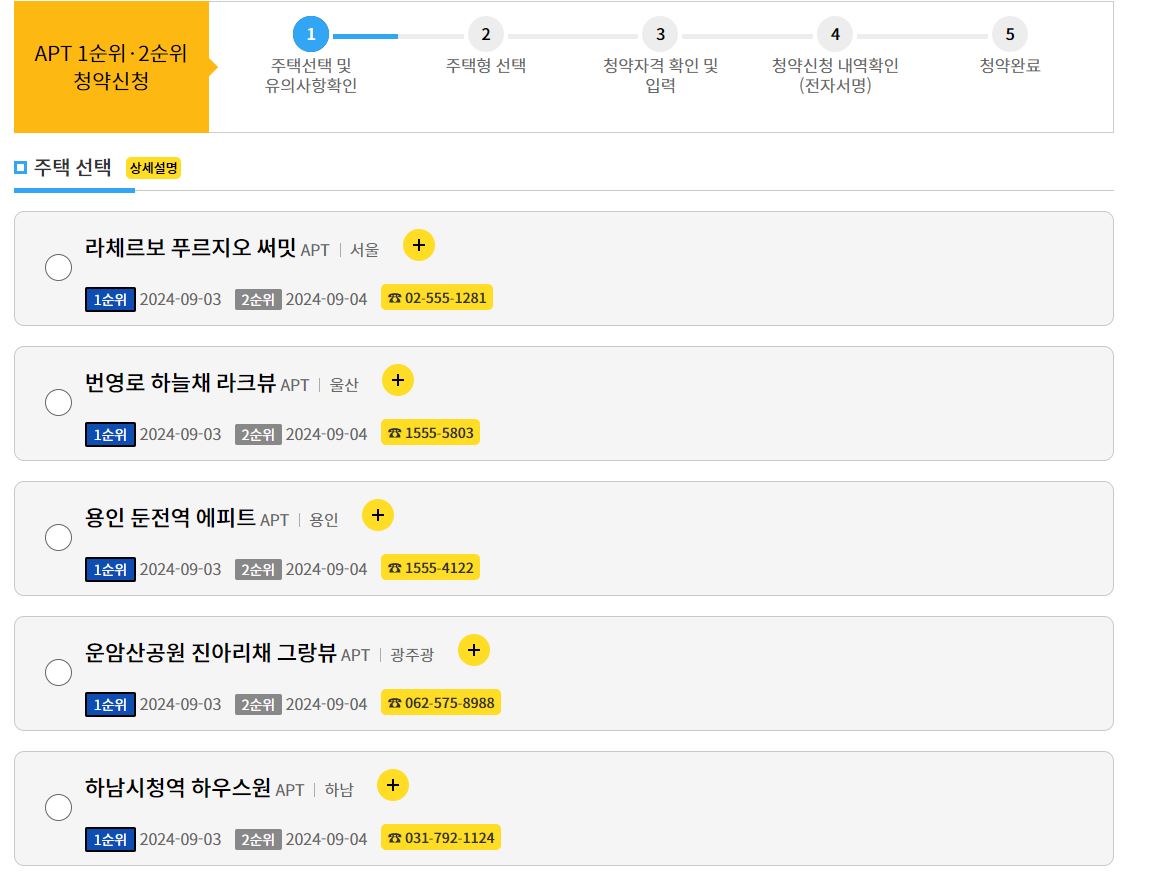Click 2순위 badge in 라체르보 푸르지오 써밋 row
This screenshot has width=1151, height=884.
[x=258, y=300]
